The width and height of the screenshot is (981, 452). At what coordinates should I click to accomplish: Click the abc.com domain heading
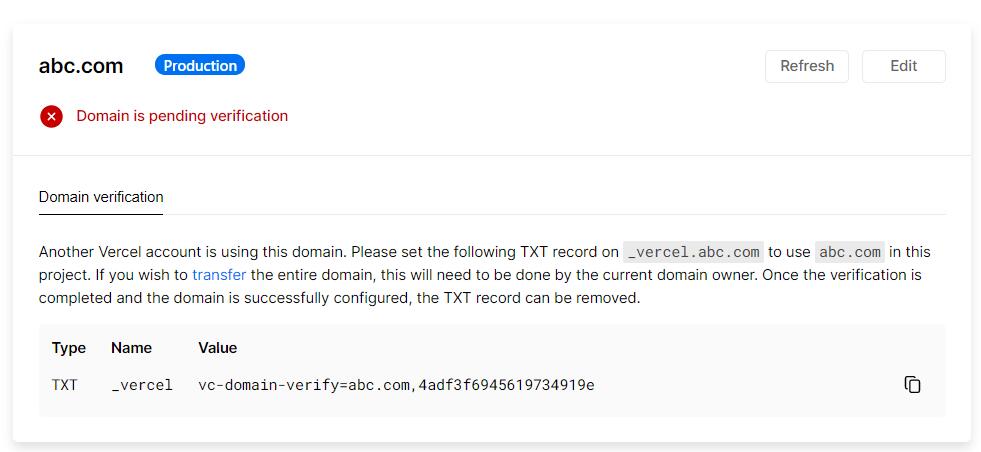click(81, 66)
